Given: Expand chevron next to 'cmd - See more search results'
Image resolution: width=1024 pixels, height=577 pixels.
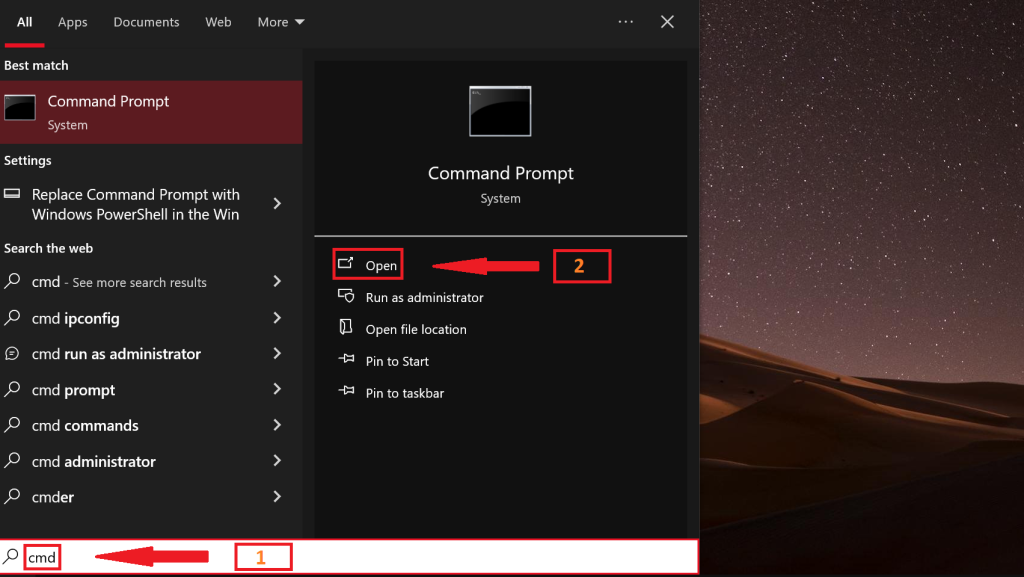Looking at the screenshot, I should tap(277, 281).
